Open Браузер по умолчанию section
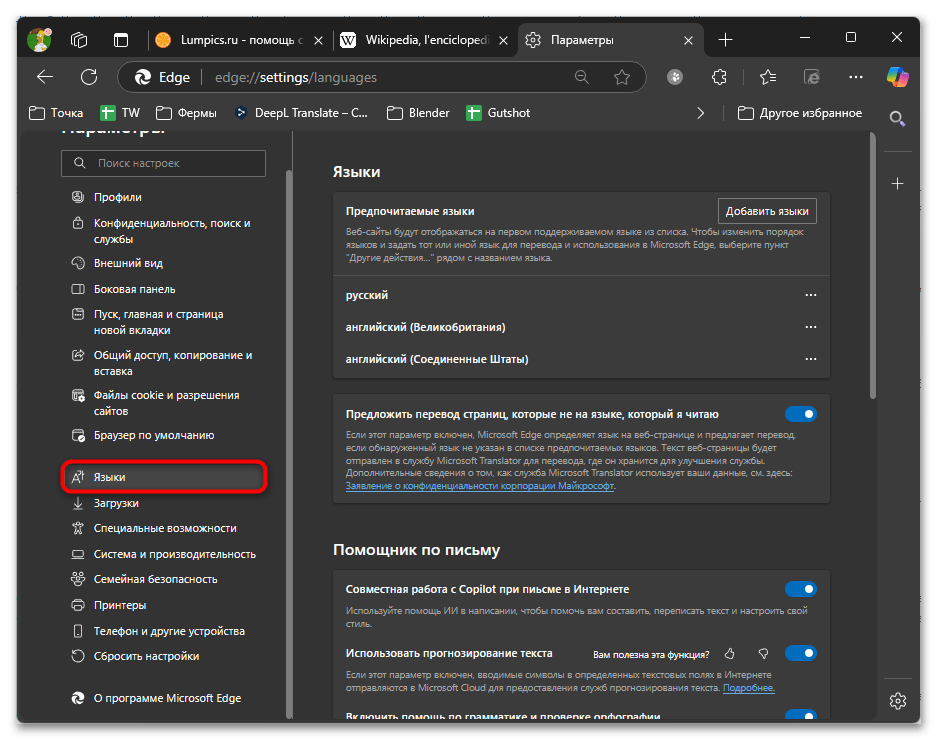This screenshot has height=740, width=937. [154, 435]
